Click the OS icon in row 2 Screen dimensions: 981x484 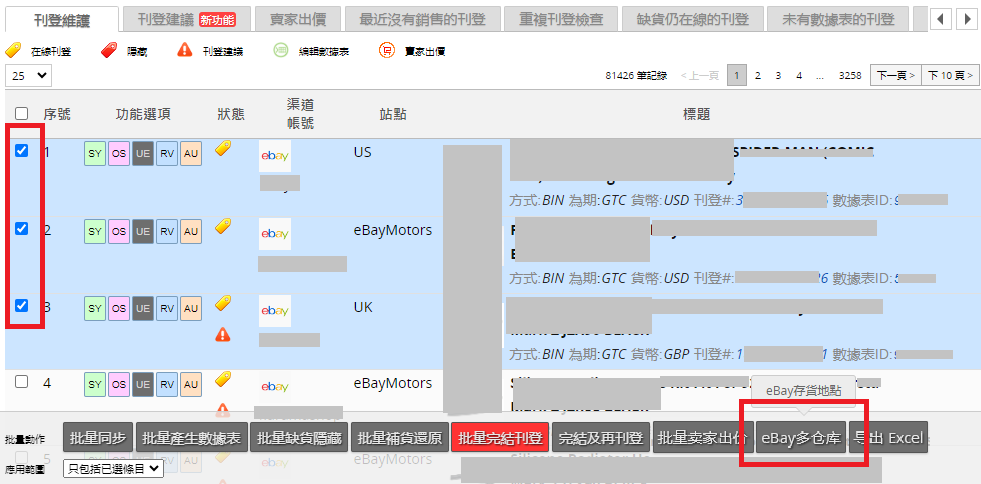pyautogui.click(x=119, y=232)
